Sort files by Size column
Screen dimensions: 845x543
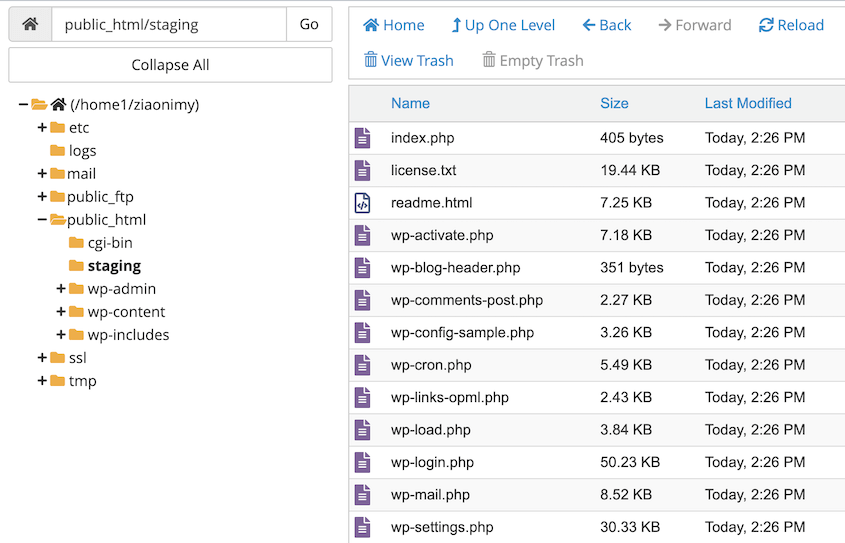coord(614,103)
